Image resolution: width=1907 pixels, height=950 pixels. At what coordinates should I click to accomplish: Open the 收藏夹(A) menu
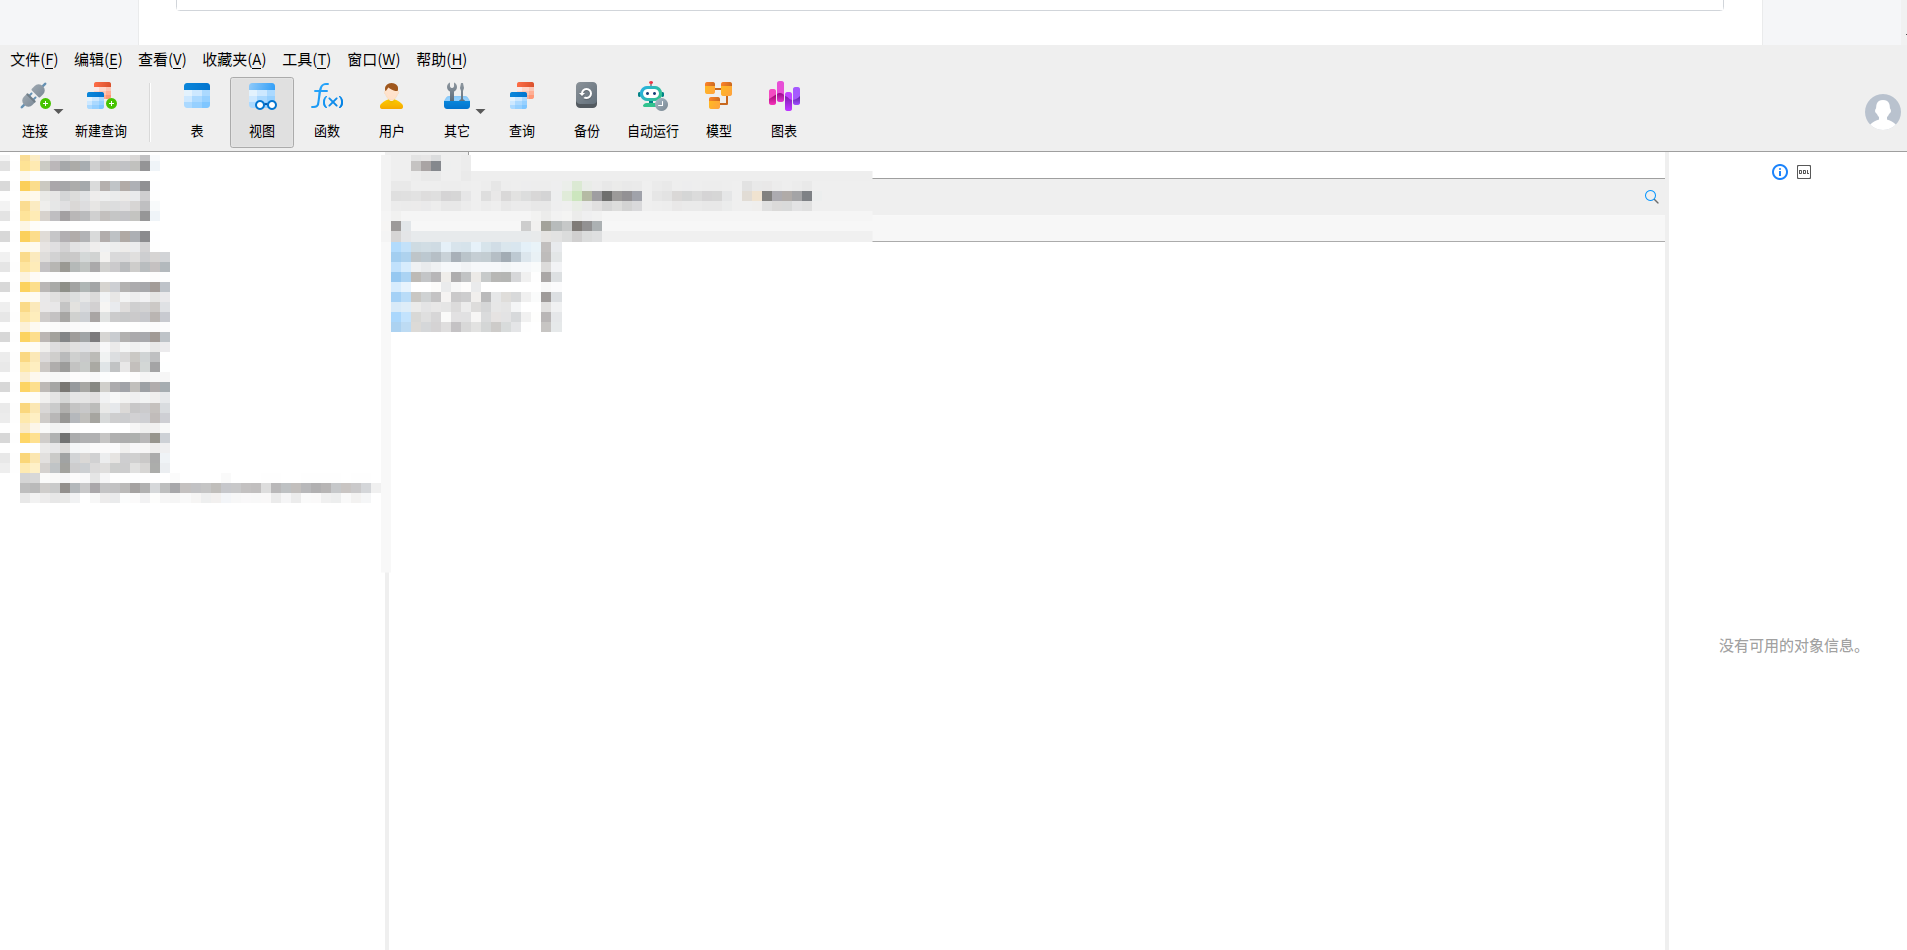[x=234, y=60]
